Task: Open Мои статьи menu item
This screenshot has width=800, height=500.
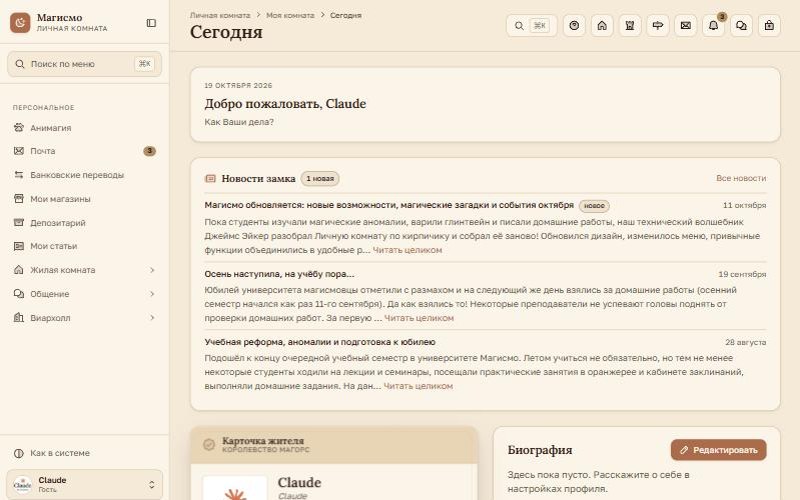Action: tap(85, 246)
